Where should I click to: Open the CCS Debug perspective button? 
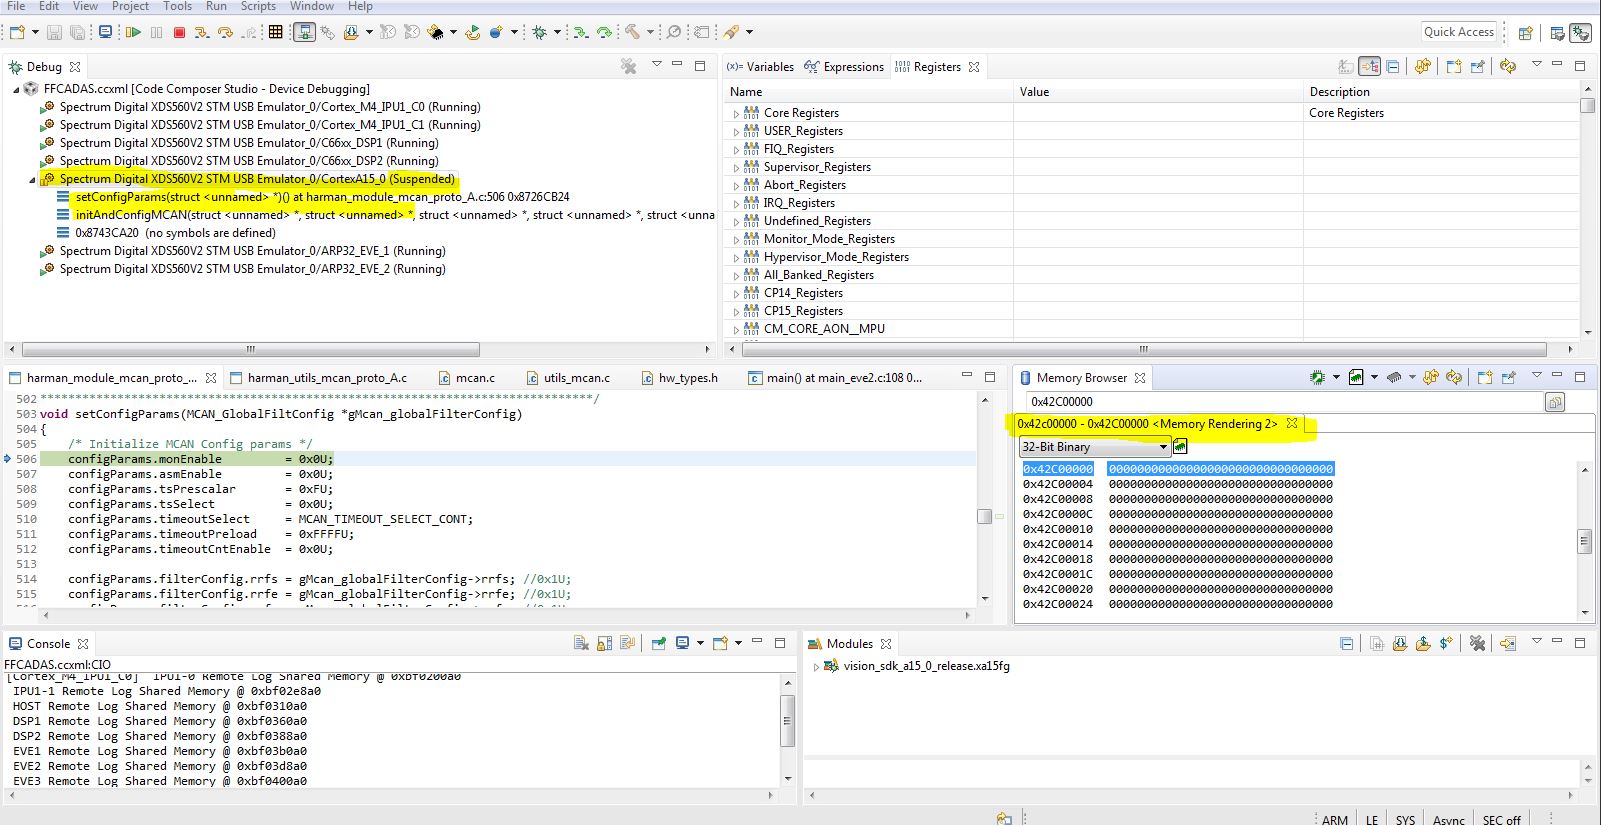pyautogui.click(x=1580, y=32)
